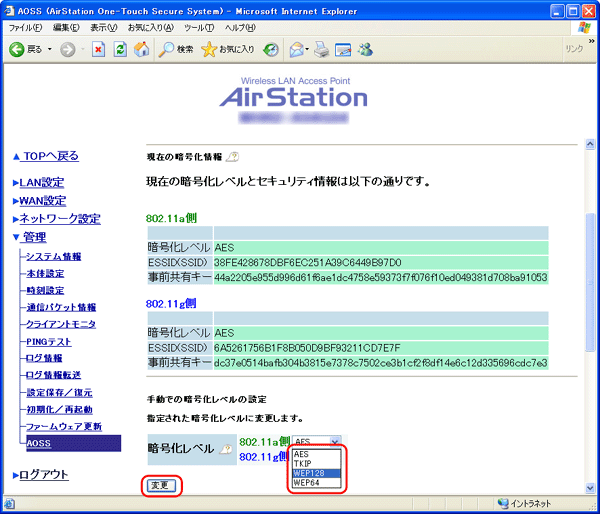
Task: Refresh the page with the refresh icon
Action: 120,49
